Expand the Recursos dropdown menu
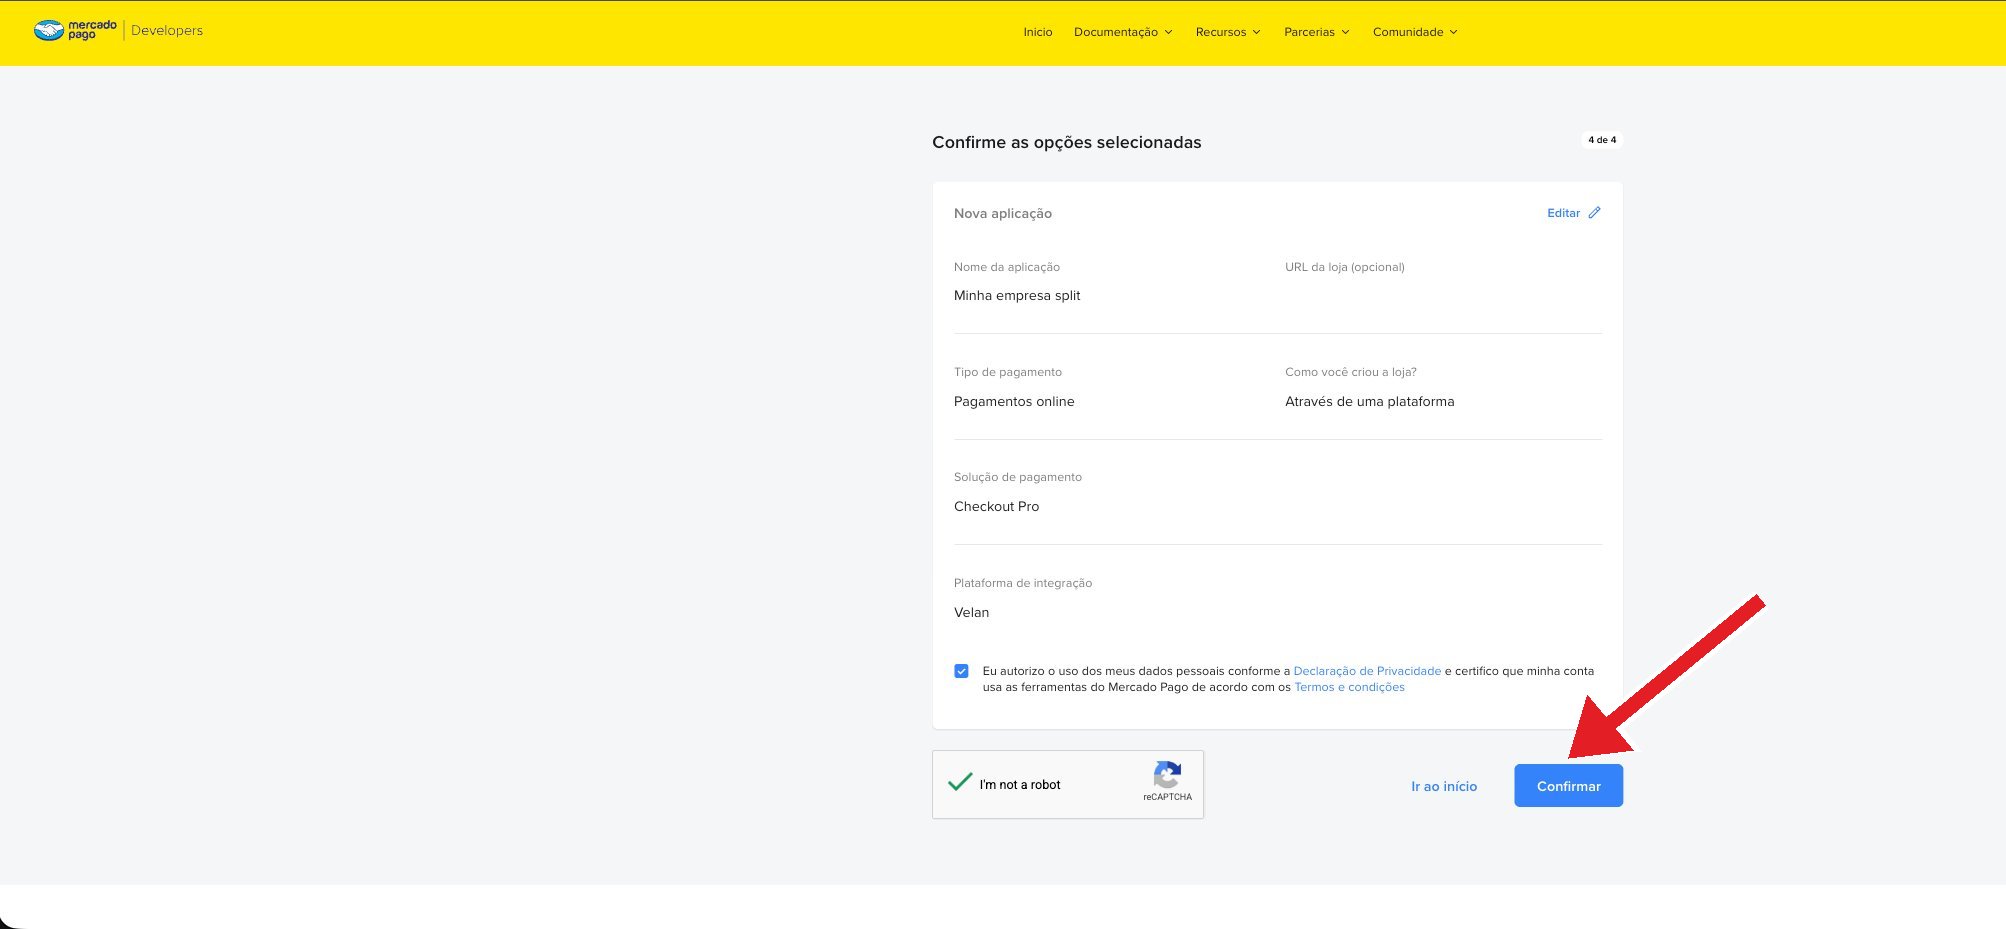 click(1228, 32)
